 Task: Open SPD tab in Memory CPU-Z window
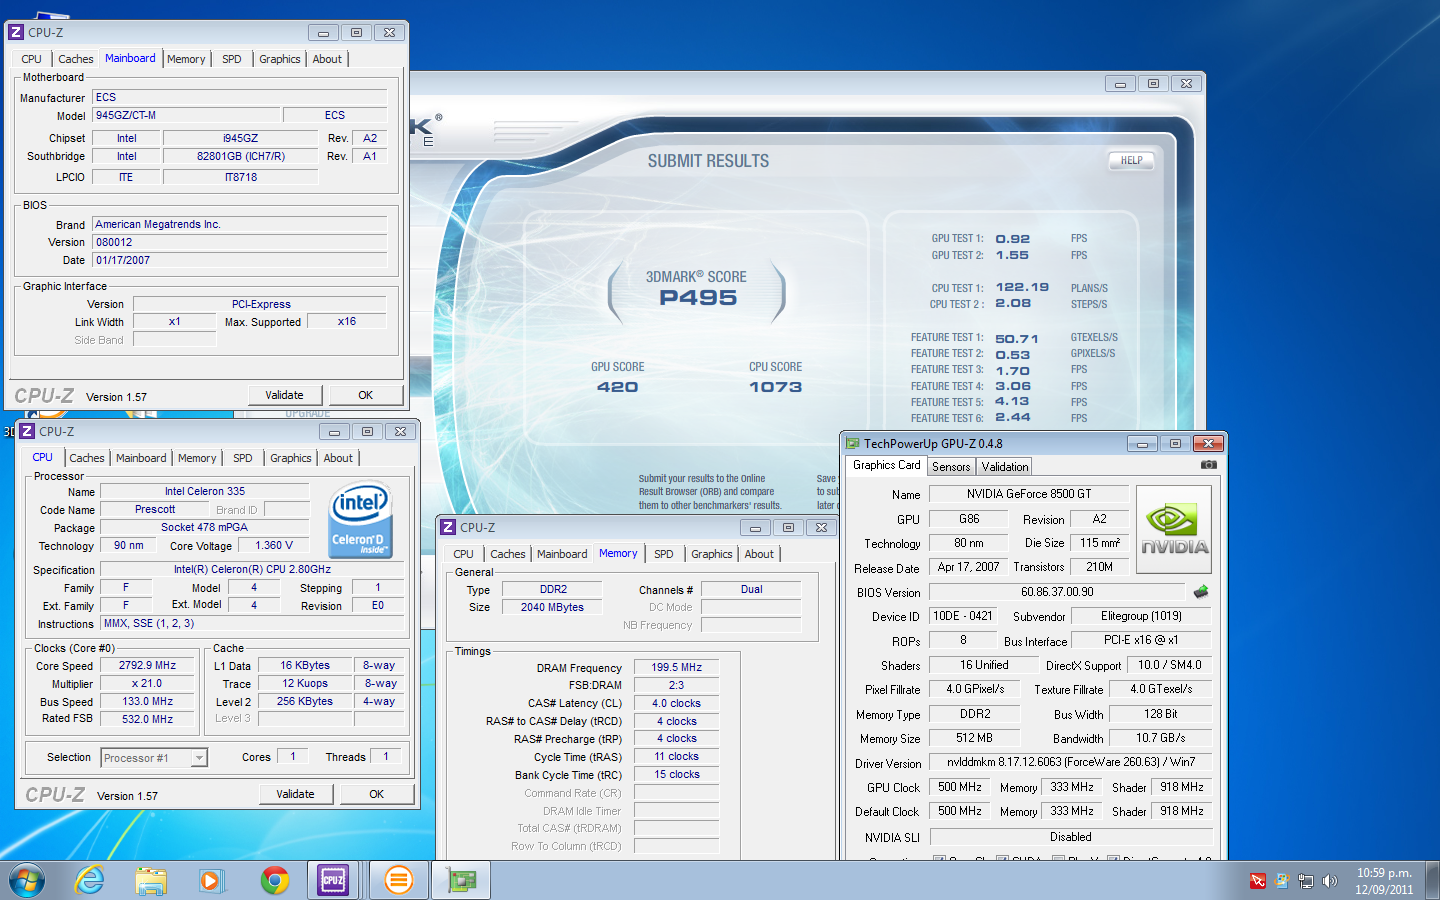tap(664, 554)
